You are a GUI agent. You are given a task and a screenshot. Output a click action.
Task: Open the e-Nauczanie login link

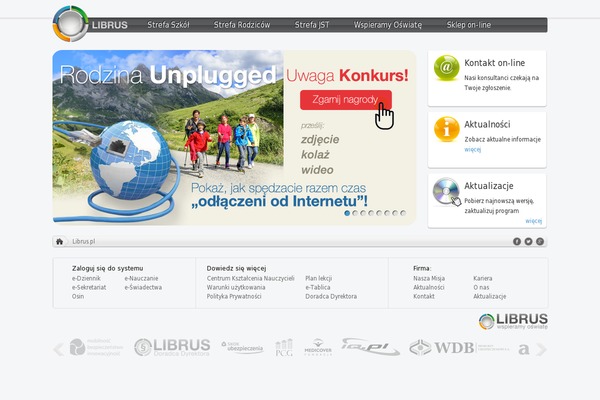click(x=141, y=278)
